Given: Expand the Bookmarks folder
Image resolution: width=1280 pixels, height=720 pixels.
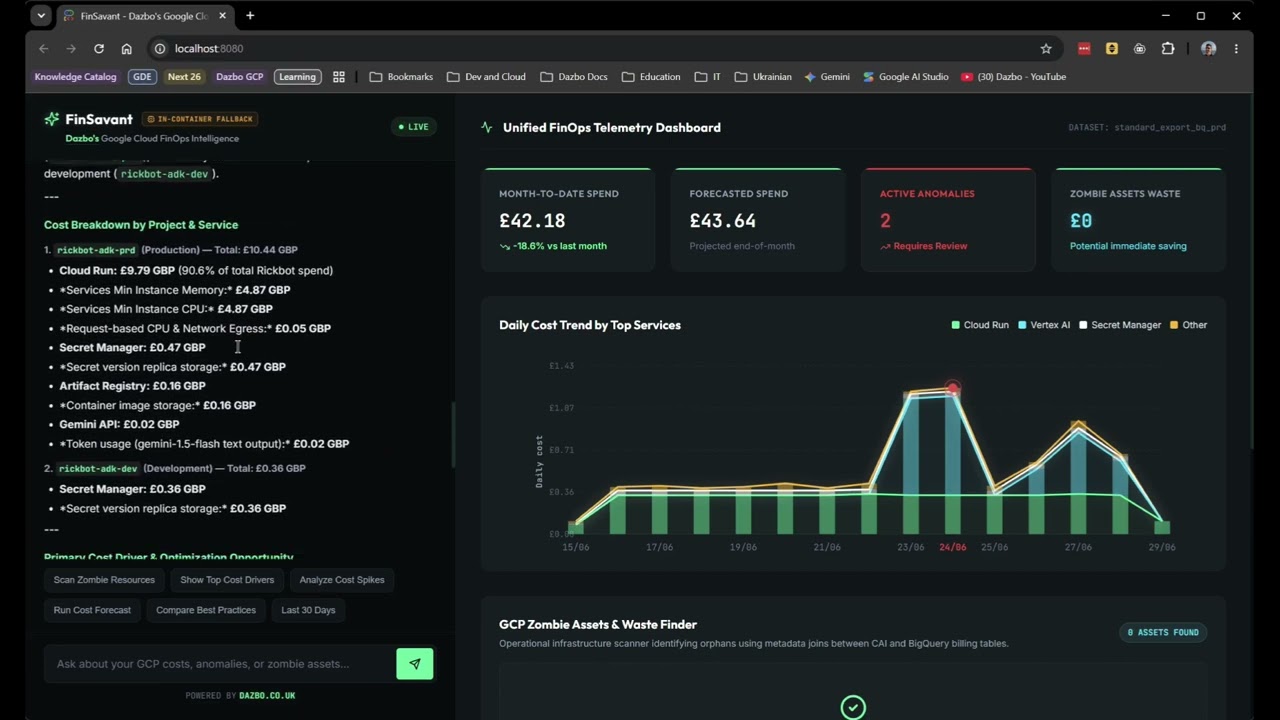Looking at the screenshot, I should (401, 77).
